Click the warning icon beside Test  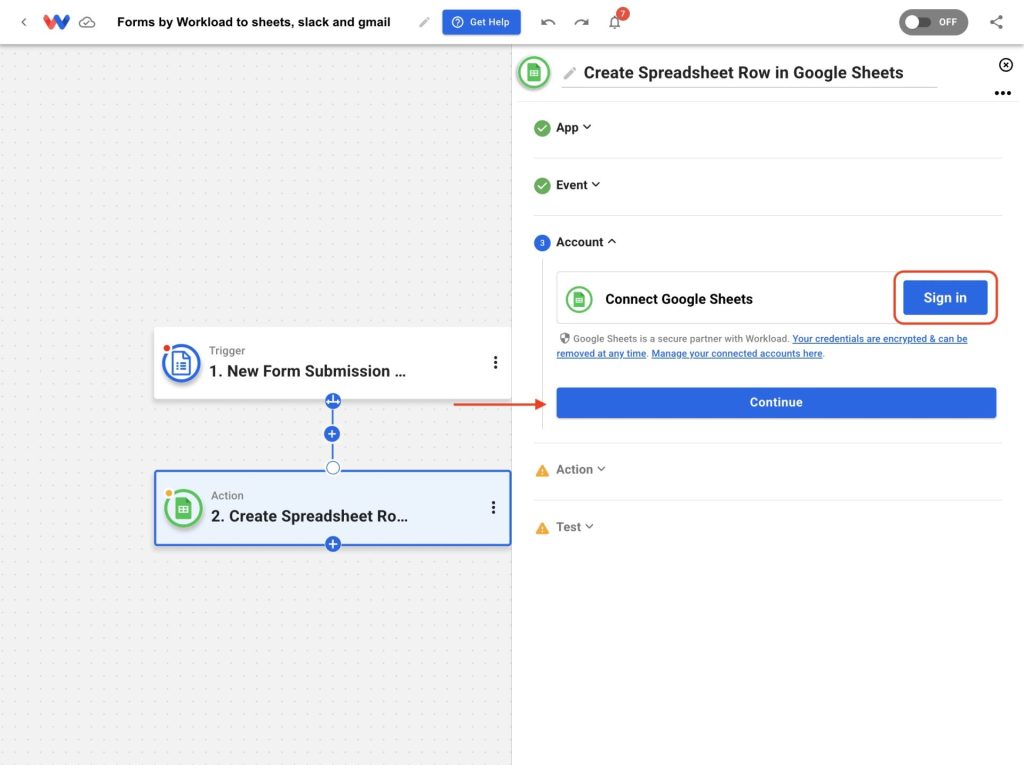point(542,528)
